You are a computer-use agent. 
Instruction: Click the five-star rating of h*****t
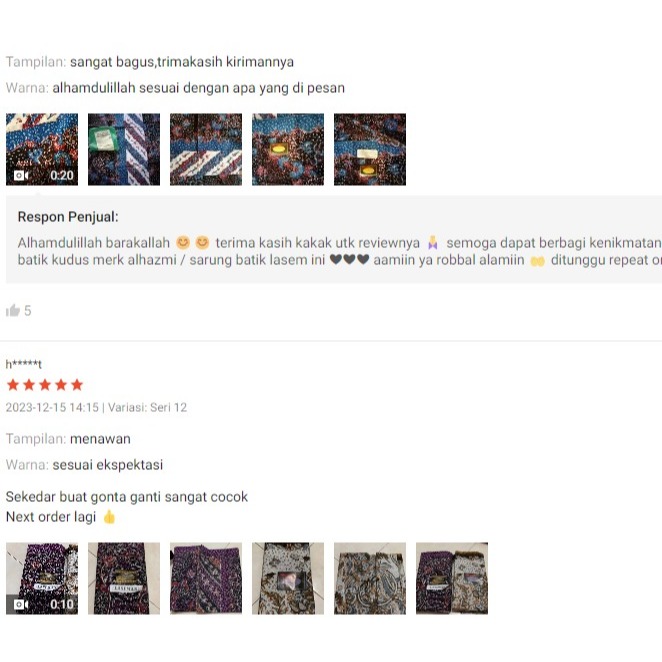pyautogui.click(x=45, y=385)
